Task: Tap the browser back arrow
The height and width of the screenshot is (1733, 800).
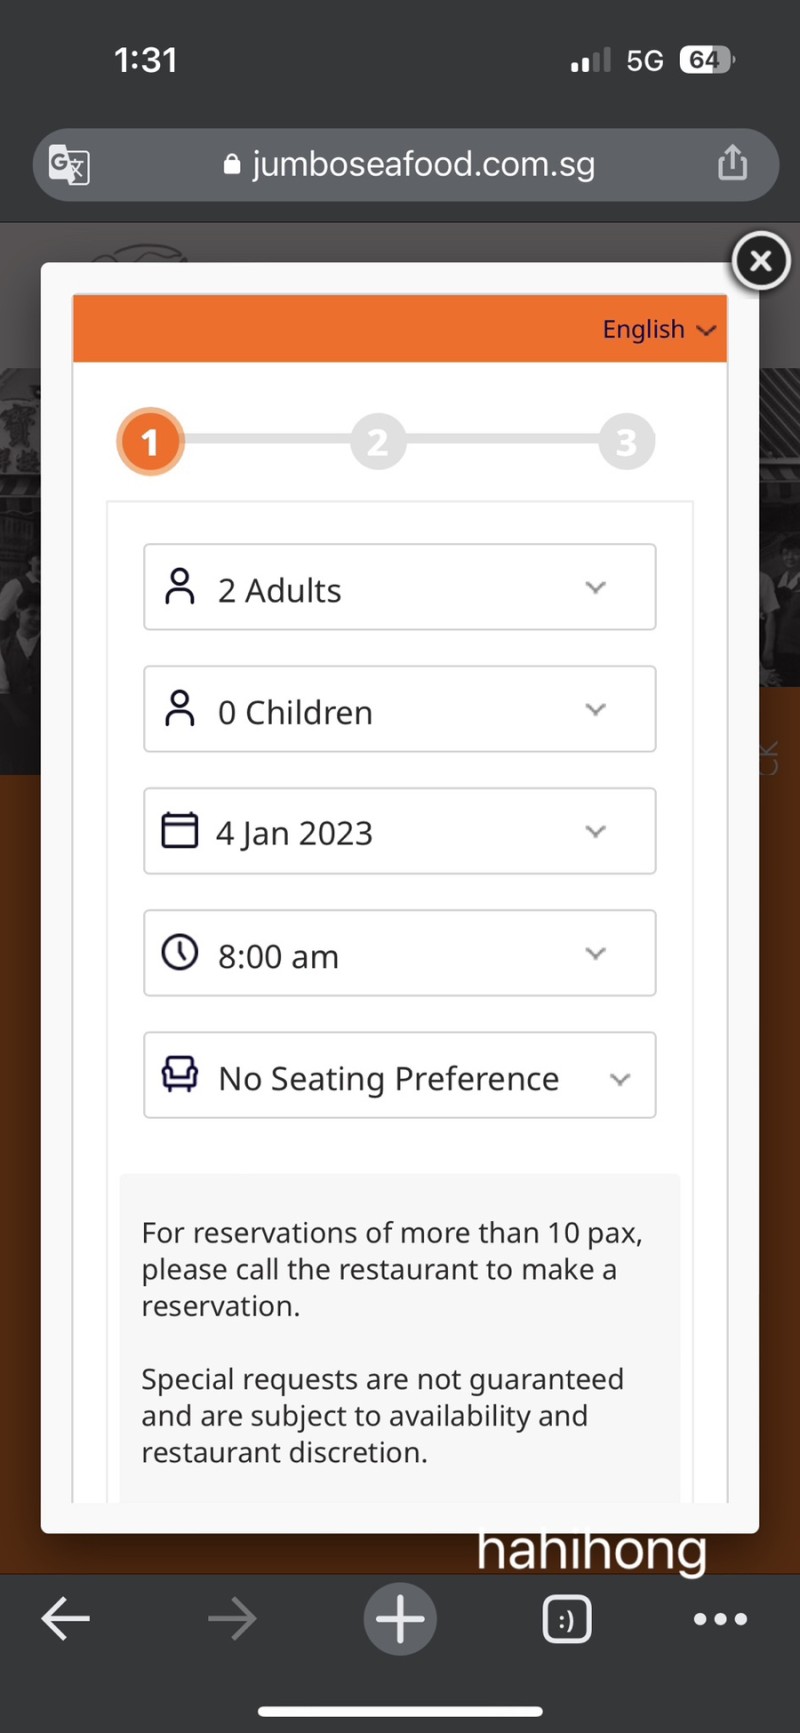Action: (x=66, y=1618)
